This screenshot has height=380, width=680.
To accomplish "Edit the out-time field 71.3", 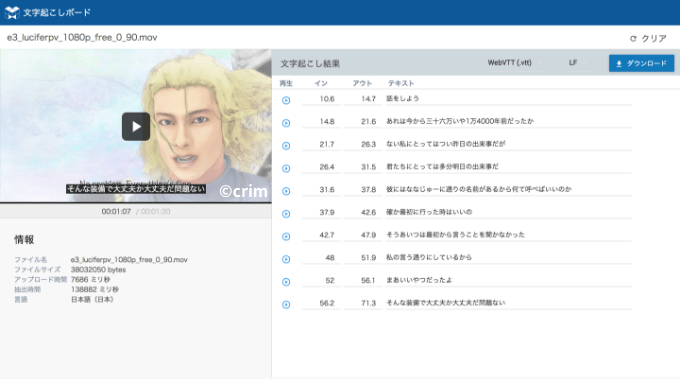I will 363,303.
